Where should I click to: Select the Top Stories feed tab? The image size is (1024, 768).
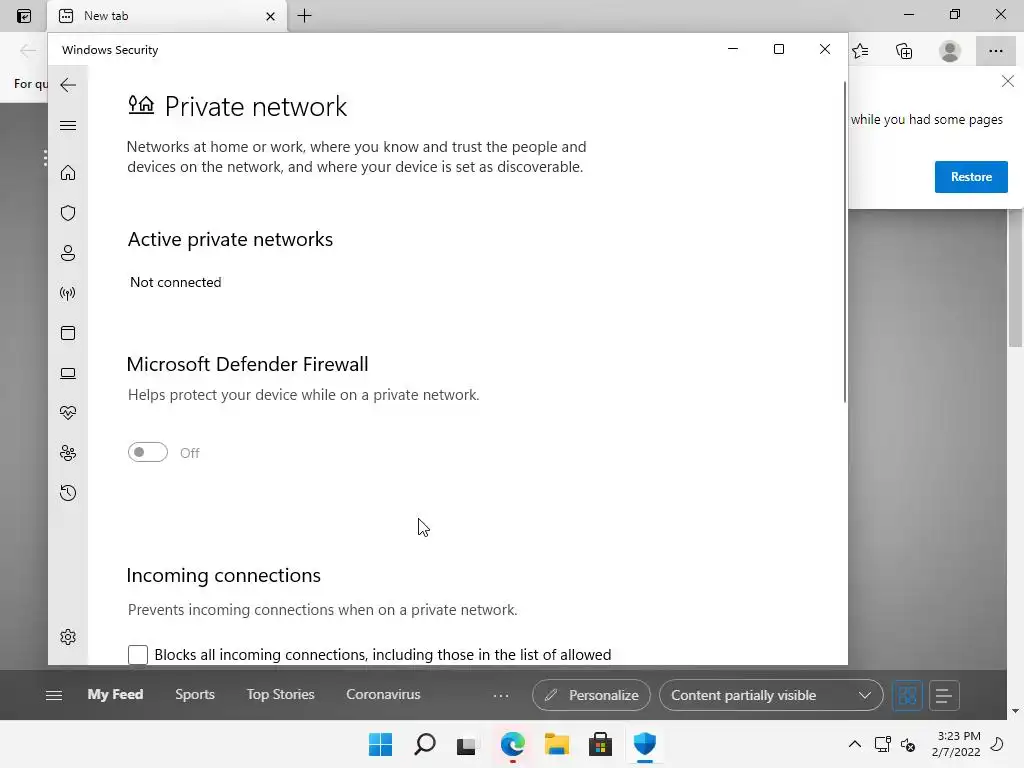(281, 694)
